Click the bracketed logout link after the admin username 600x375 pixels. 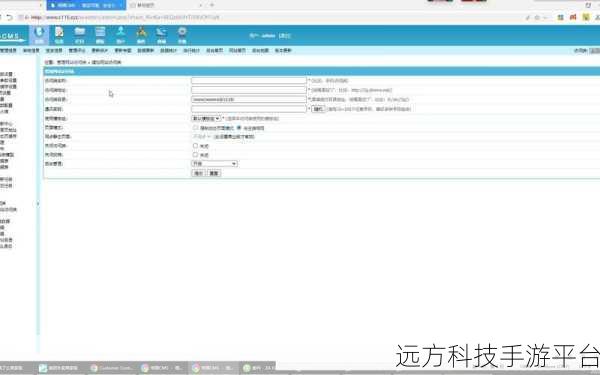pos(284,36)
